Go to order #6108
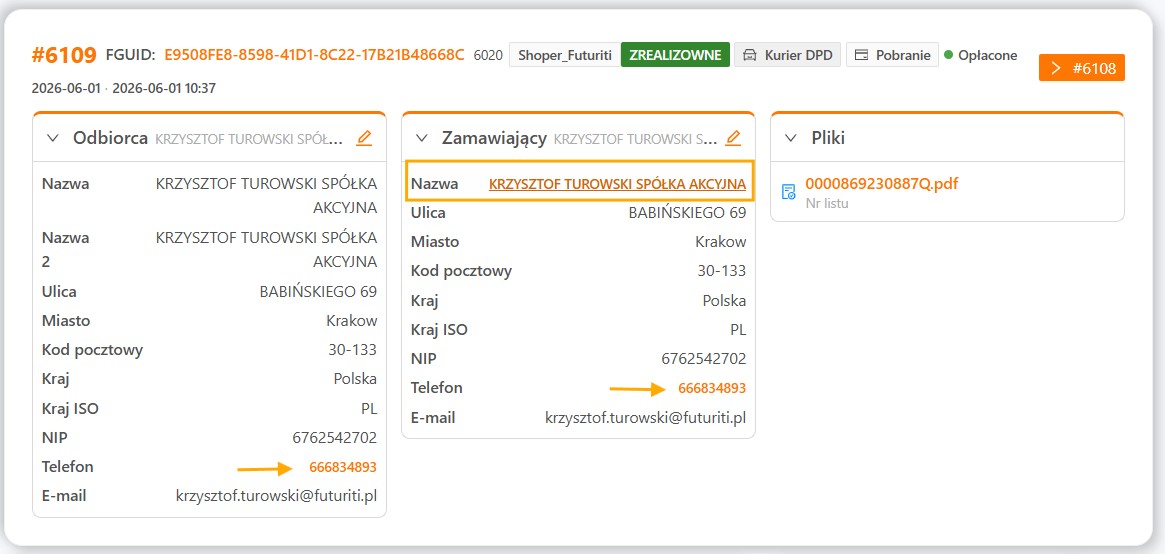The image size is (1165, 554). coord(1082,68)
